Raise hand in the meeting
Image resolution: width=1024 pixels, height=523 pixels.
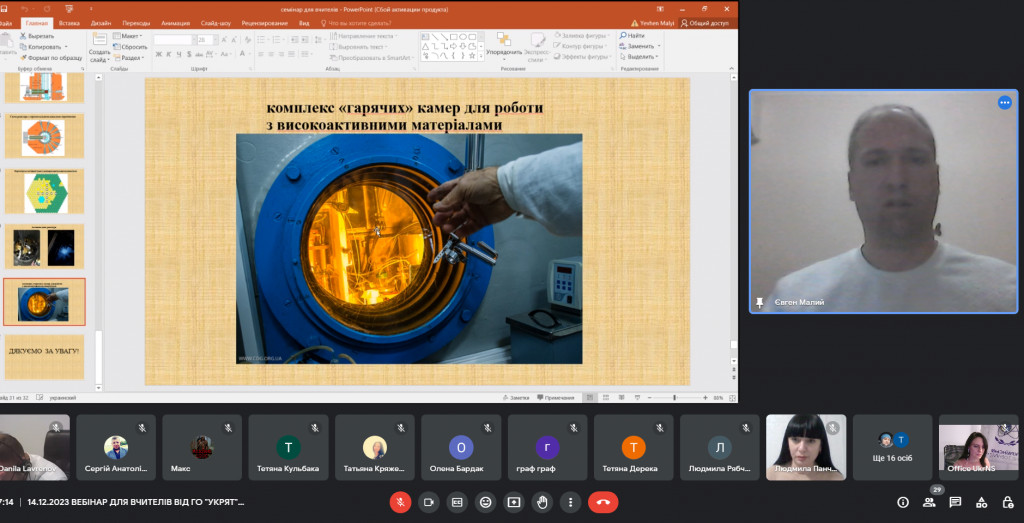542,501
